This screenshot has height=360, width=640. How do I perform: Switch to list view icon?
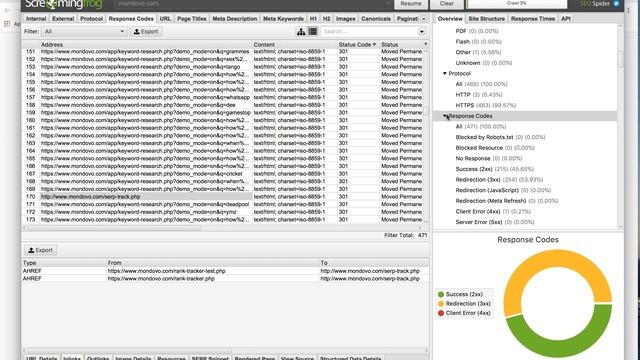point(313,31)
